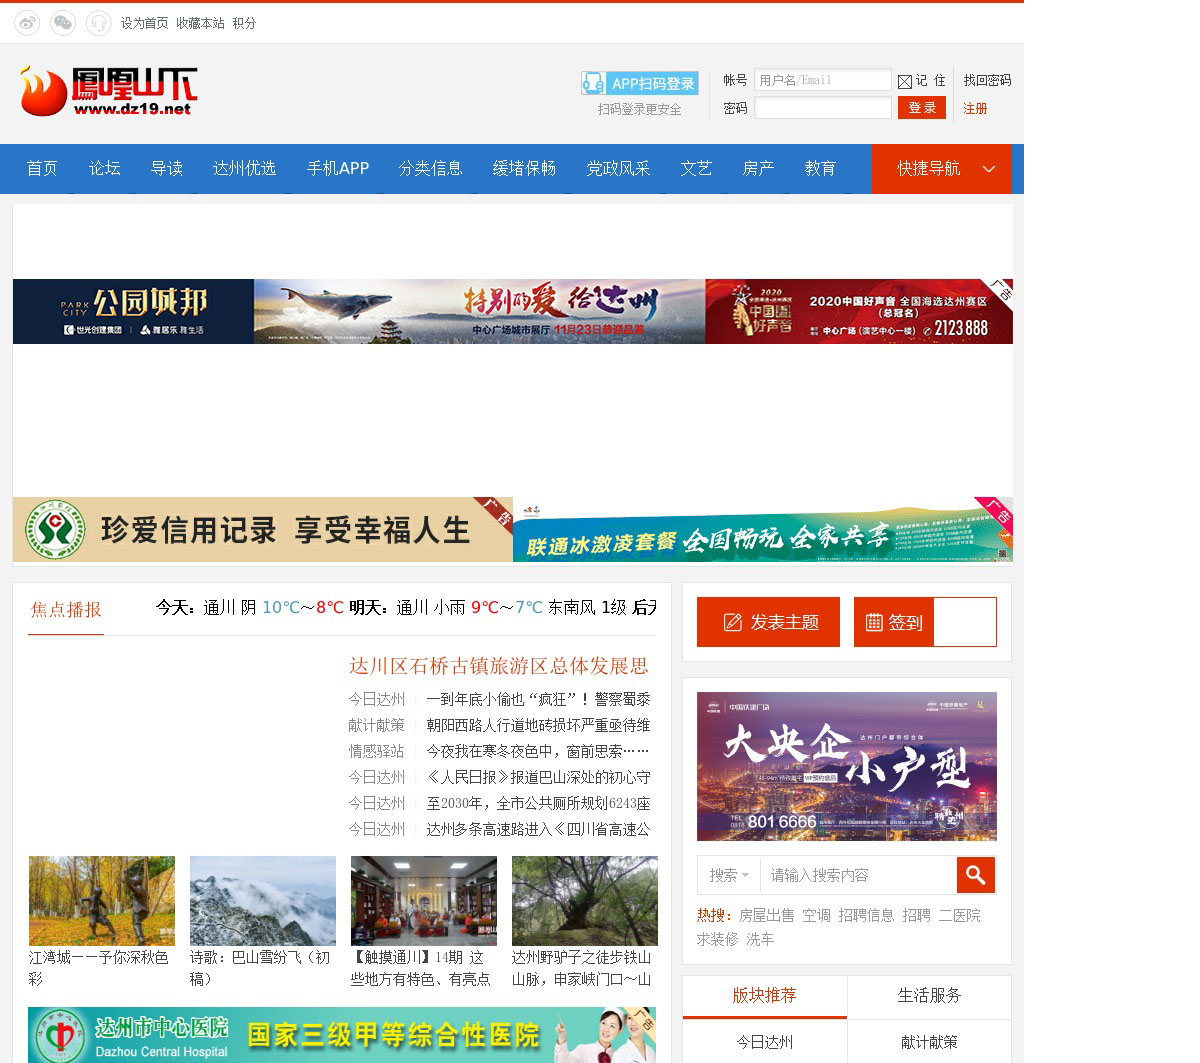Select the 版块推荐 tab
This screenshot has height=1063, width=1200.
click(x=764, y=995)
